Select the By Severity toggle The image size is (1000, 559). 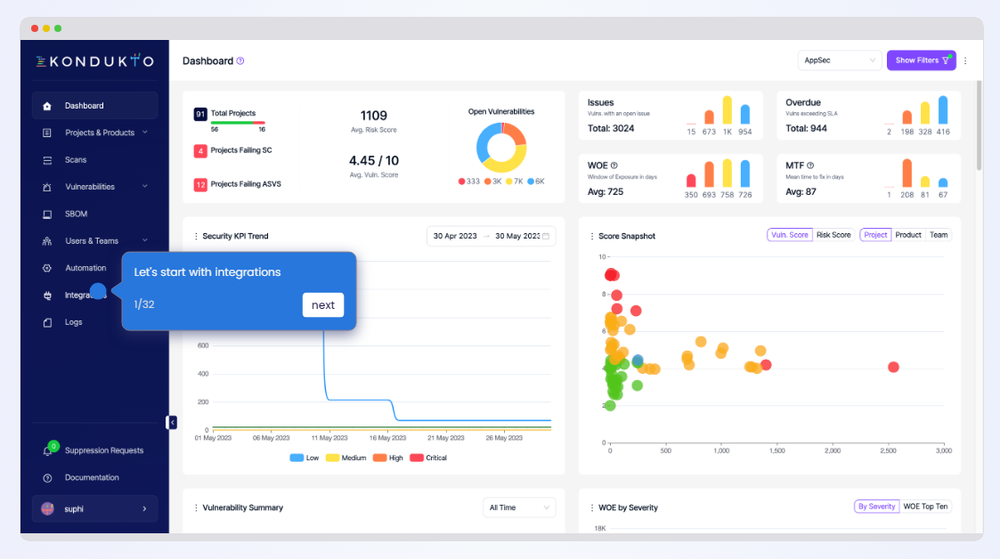coord(876,507)
